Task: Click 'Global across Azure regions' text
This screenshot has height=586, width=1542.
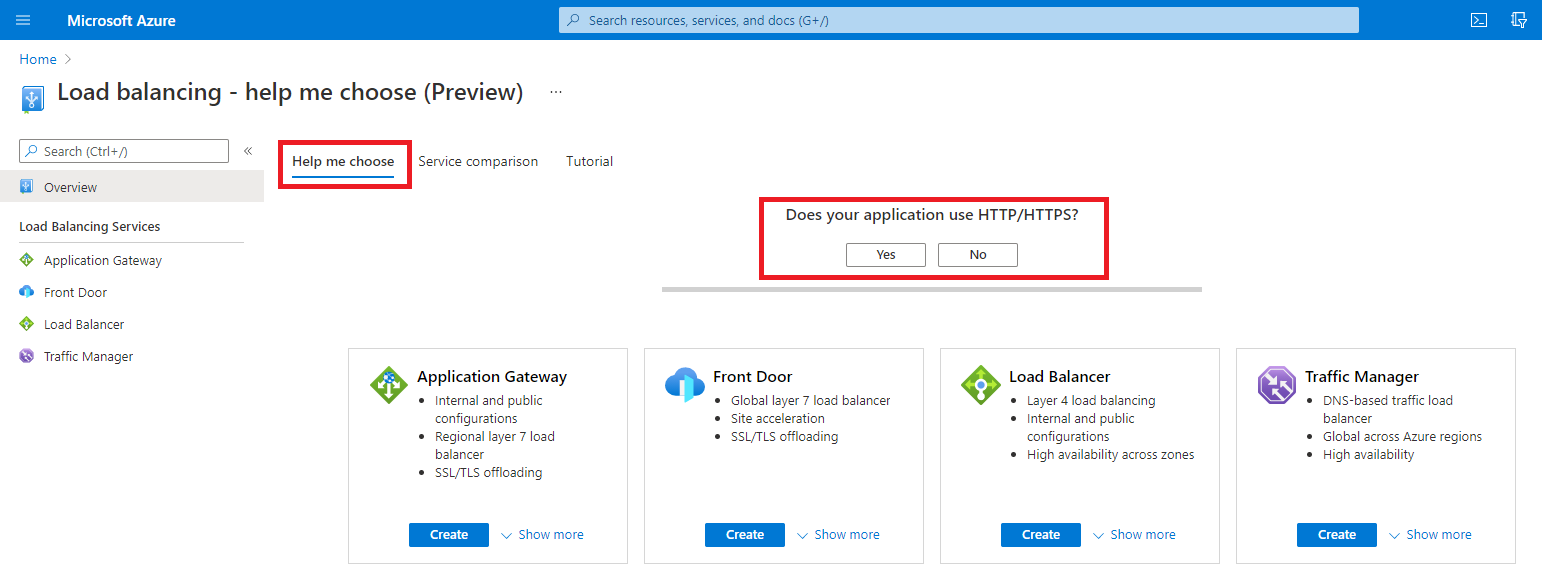Action: 1402,437
